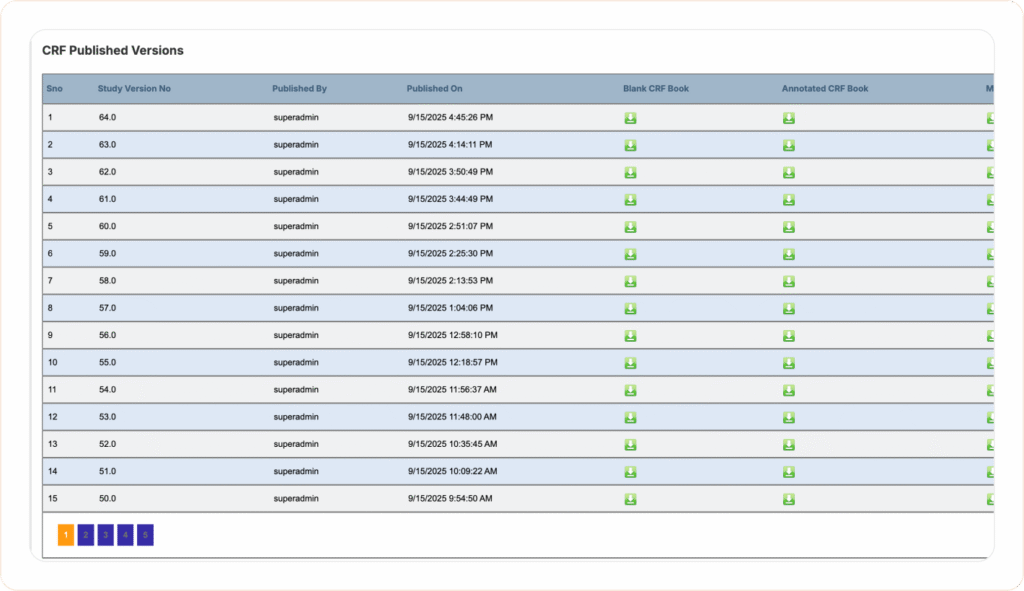Download the Blank CRF Book for version 63.0
The image size is (1024, 591).
[630, 144]
